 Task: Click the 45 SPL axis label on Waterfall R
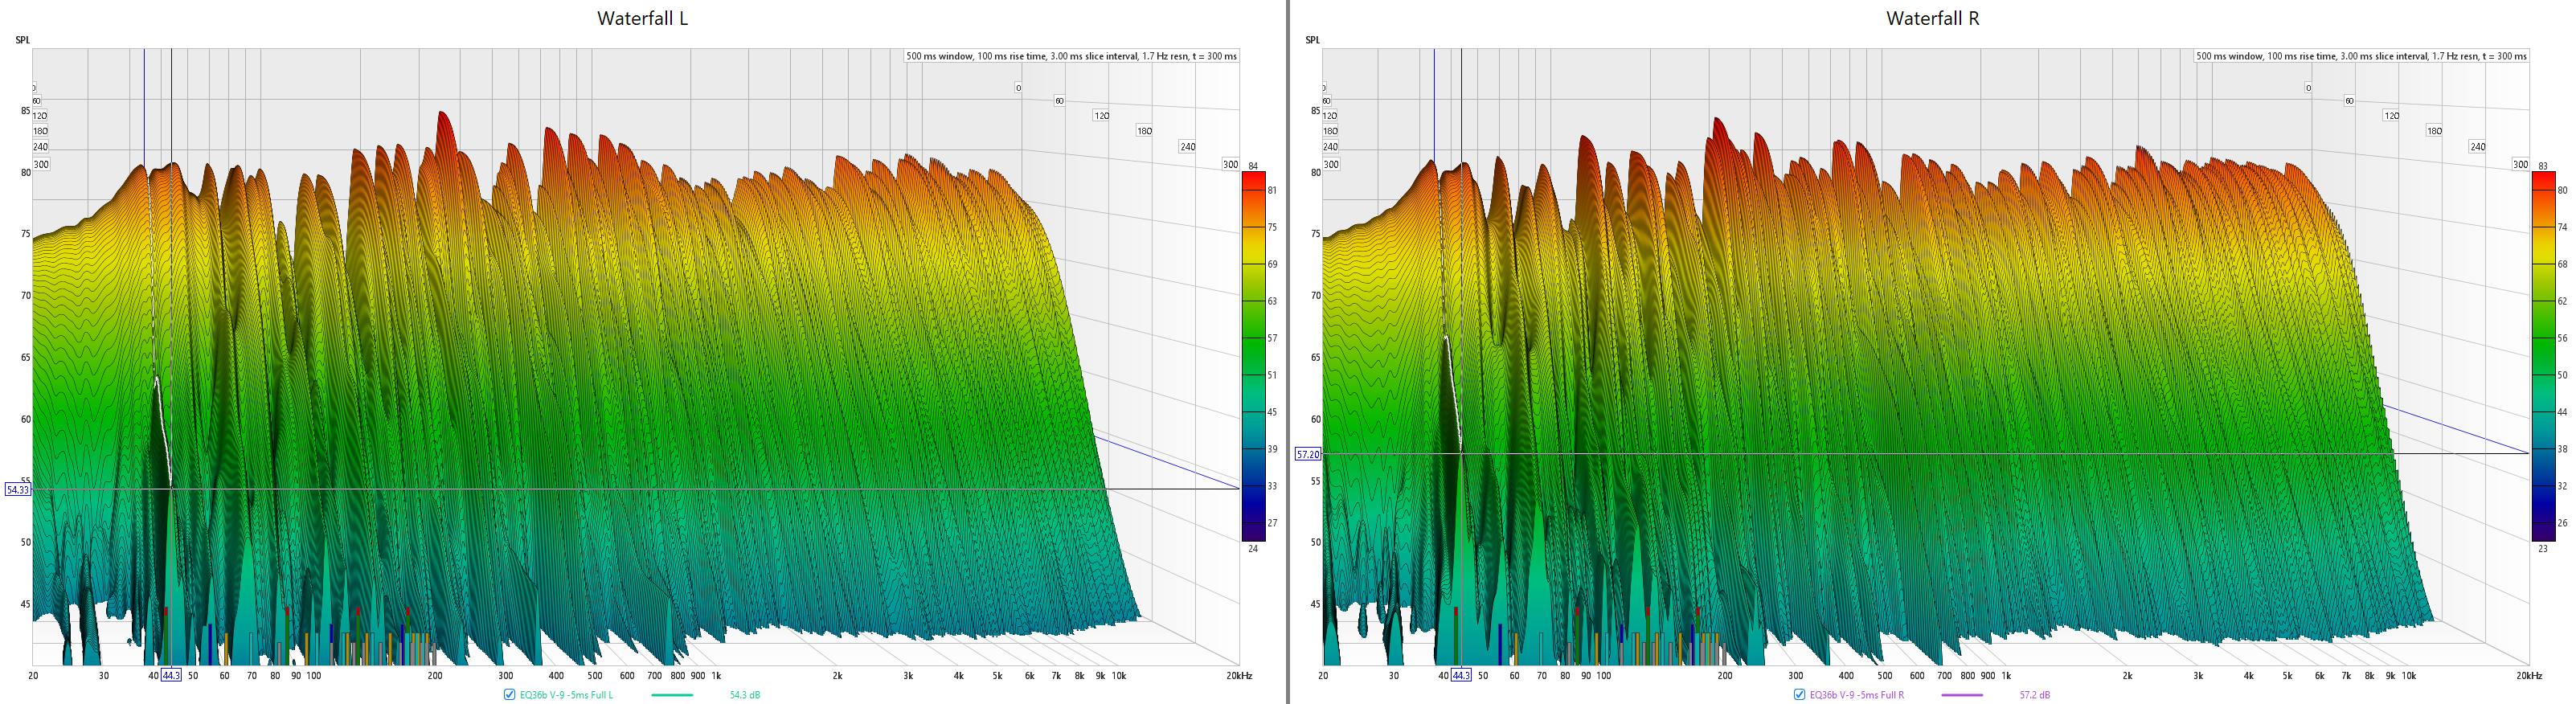tap(1315, 604)
